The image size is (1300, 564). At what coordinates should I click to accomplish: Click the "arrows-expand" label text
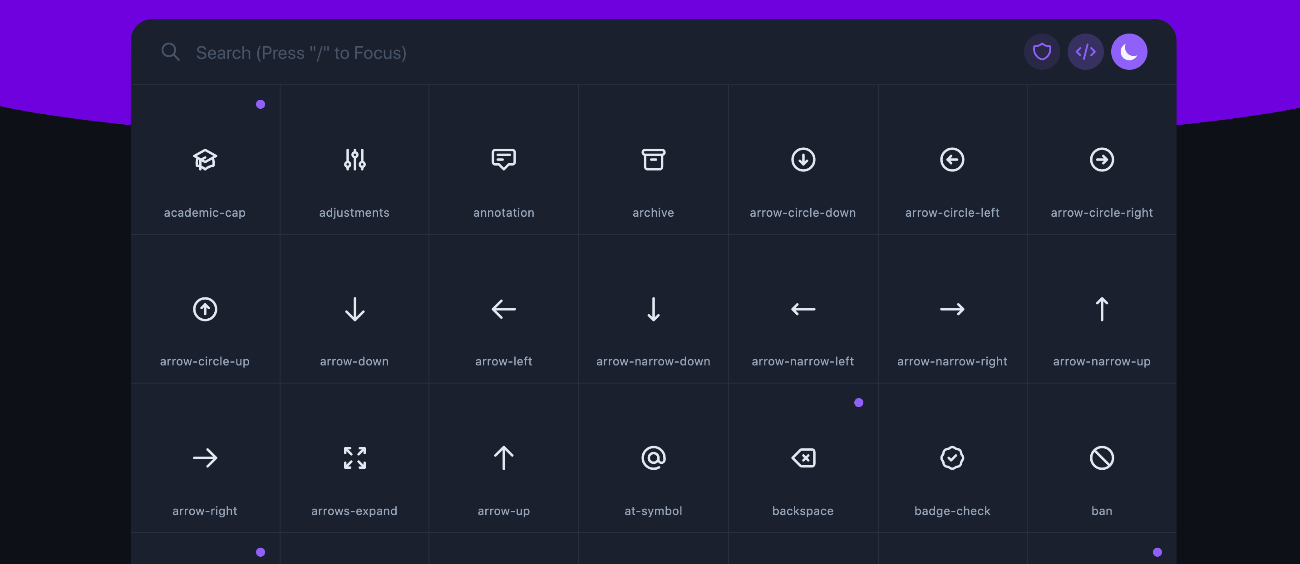[355, 511]
